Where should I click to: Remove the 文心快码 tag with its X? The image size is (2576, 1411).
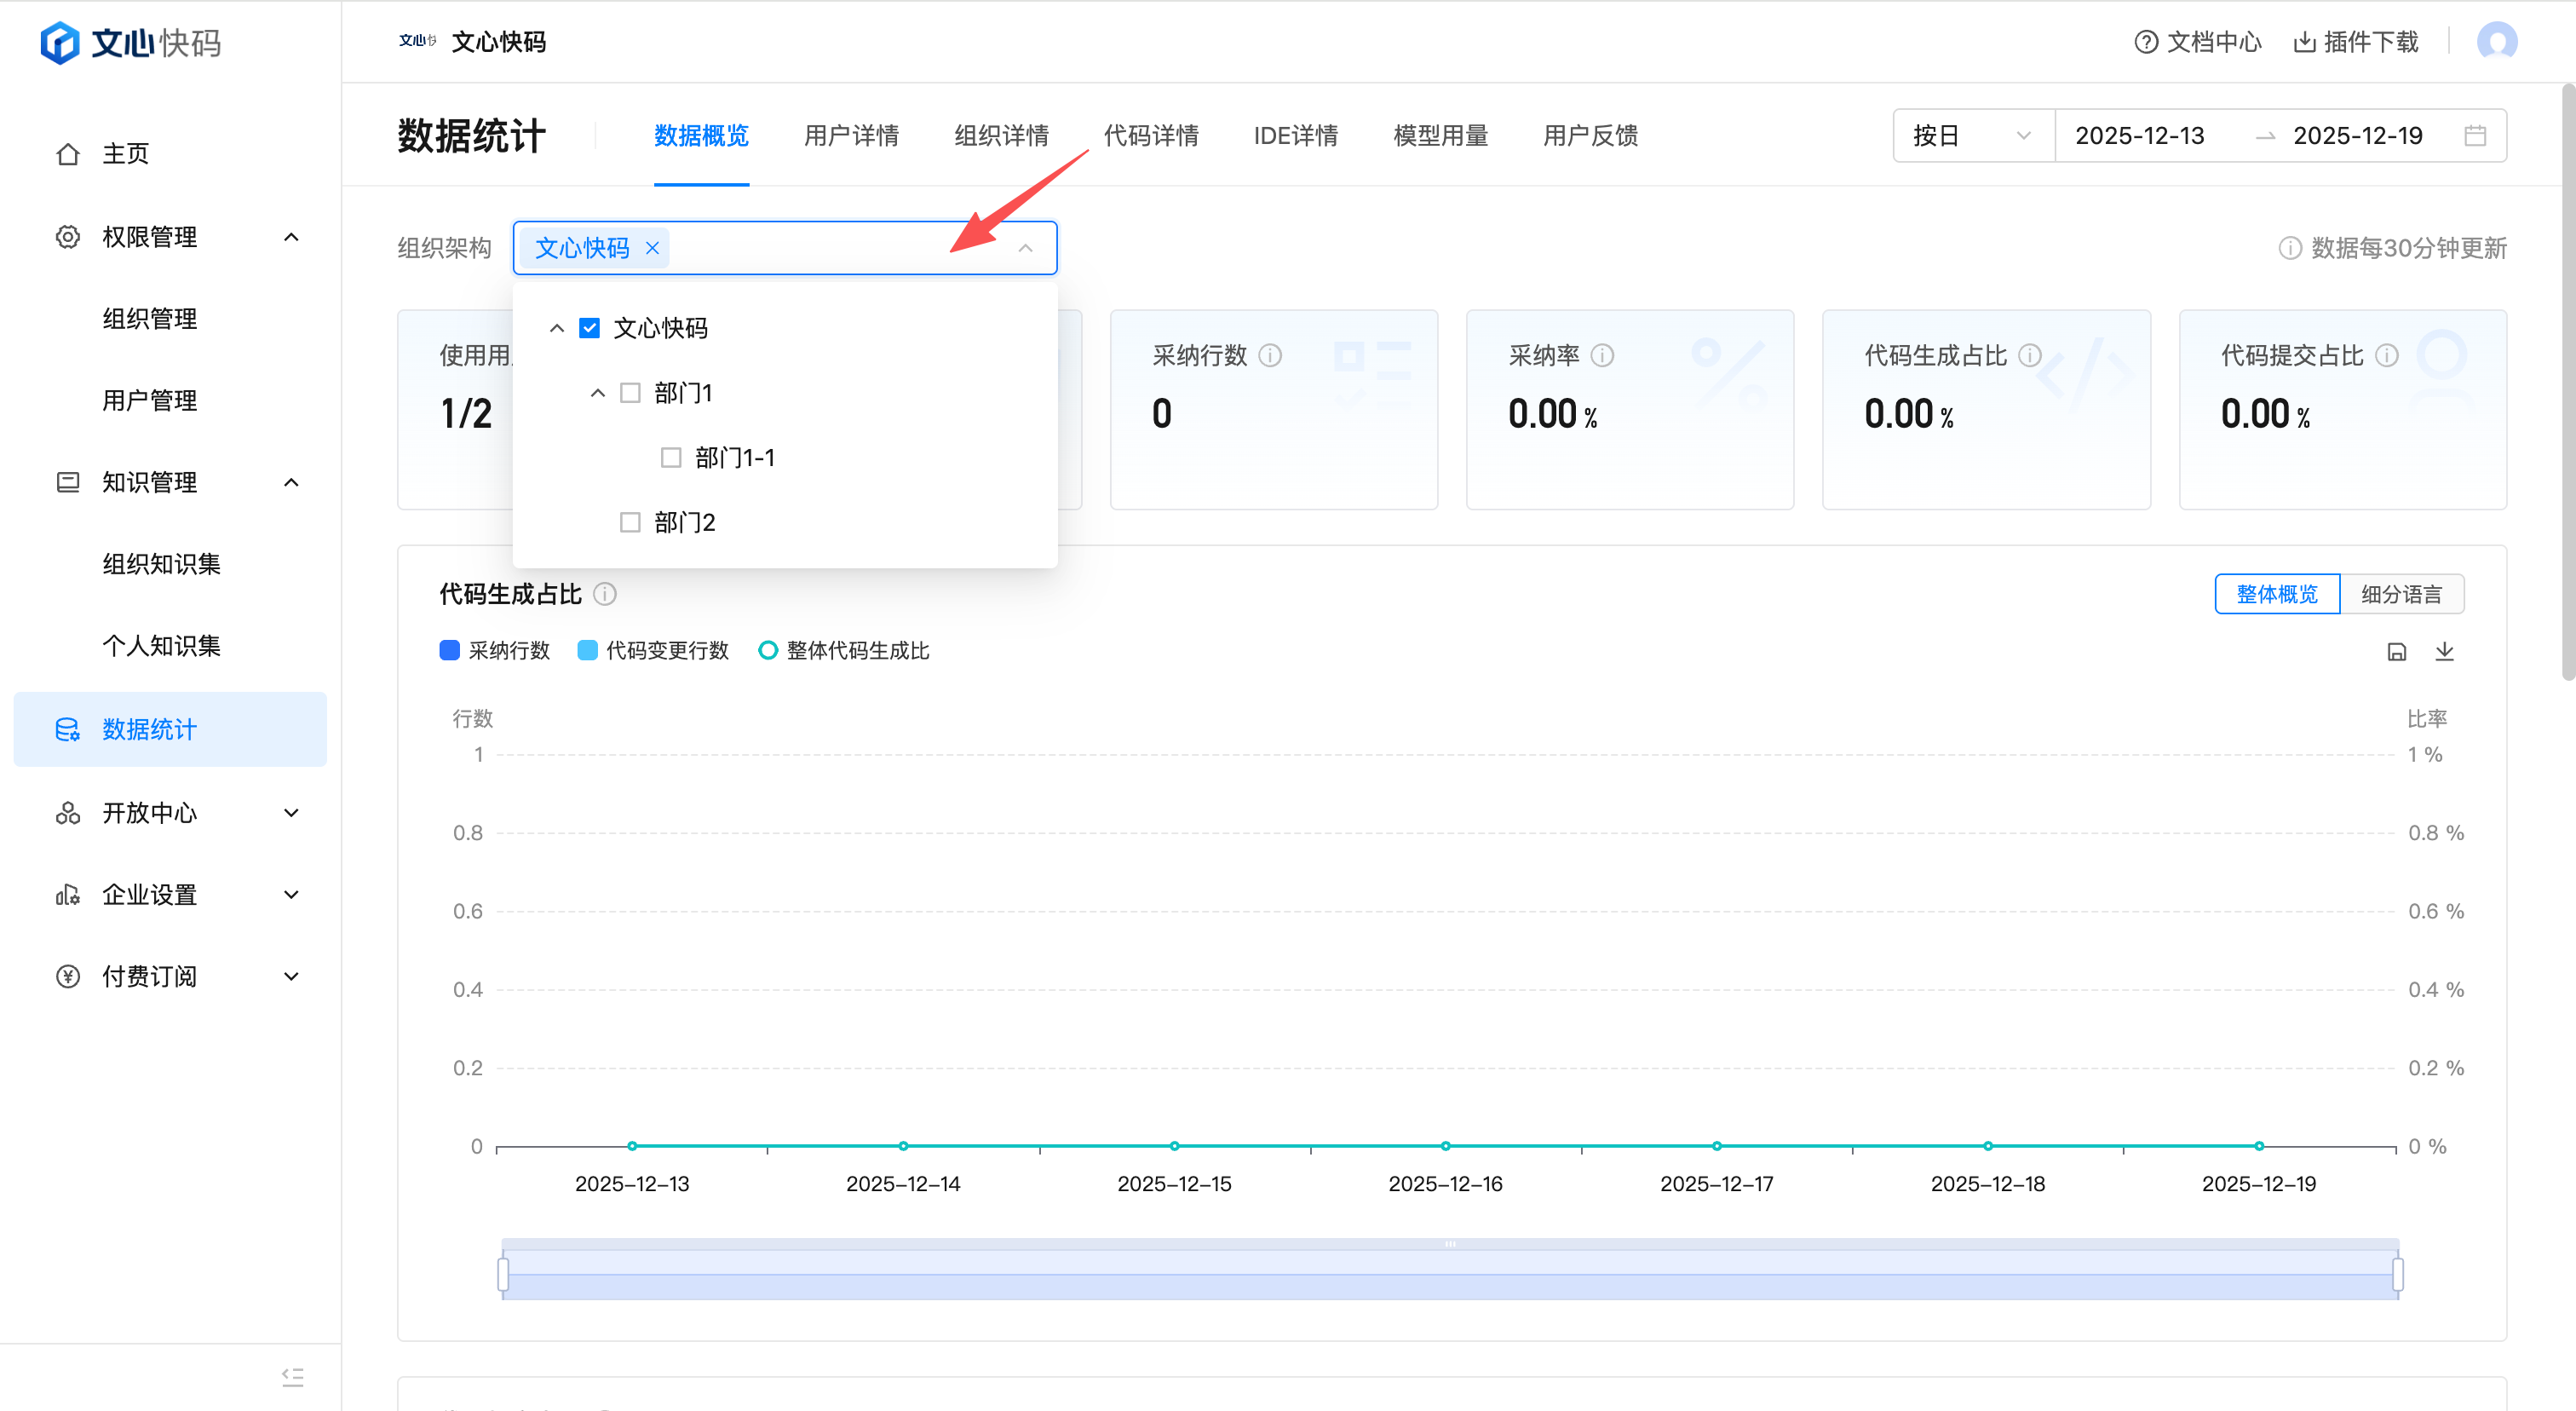pos(652,248)
